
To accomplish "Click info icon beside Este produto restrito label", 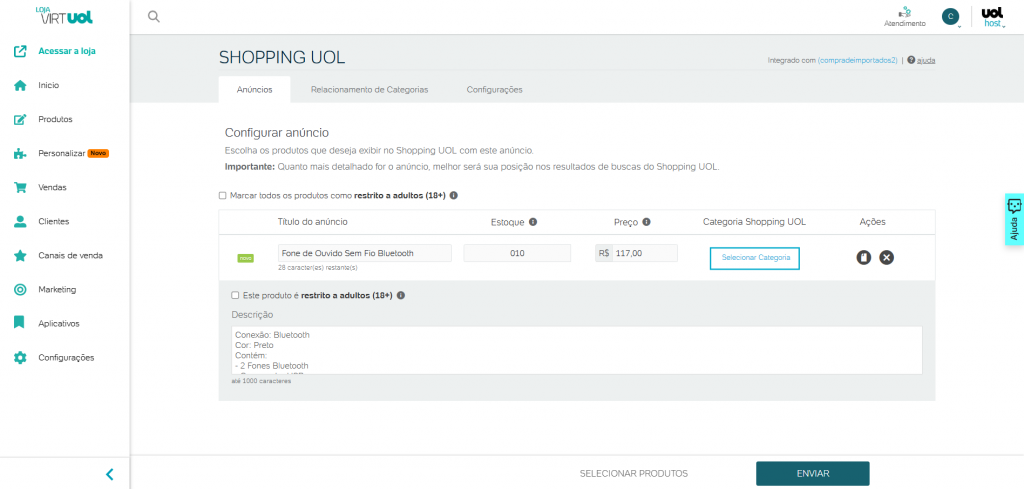I will click(401, 295).
